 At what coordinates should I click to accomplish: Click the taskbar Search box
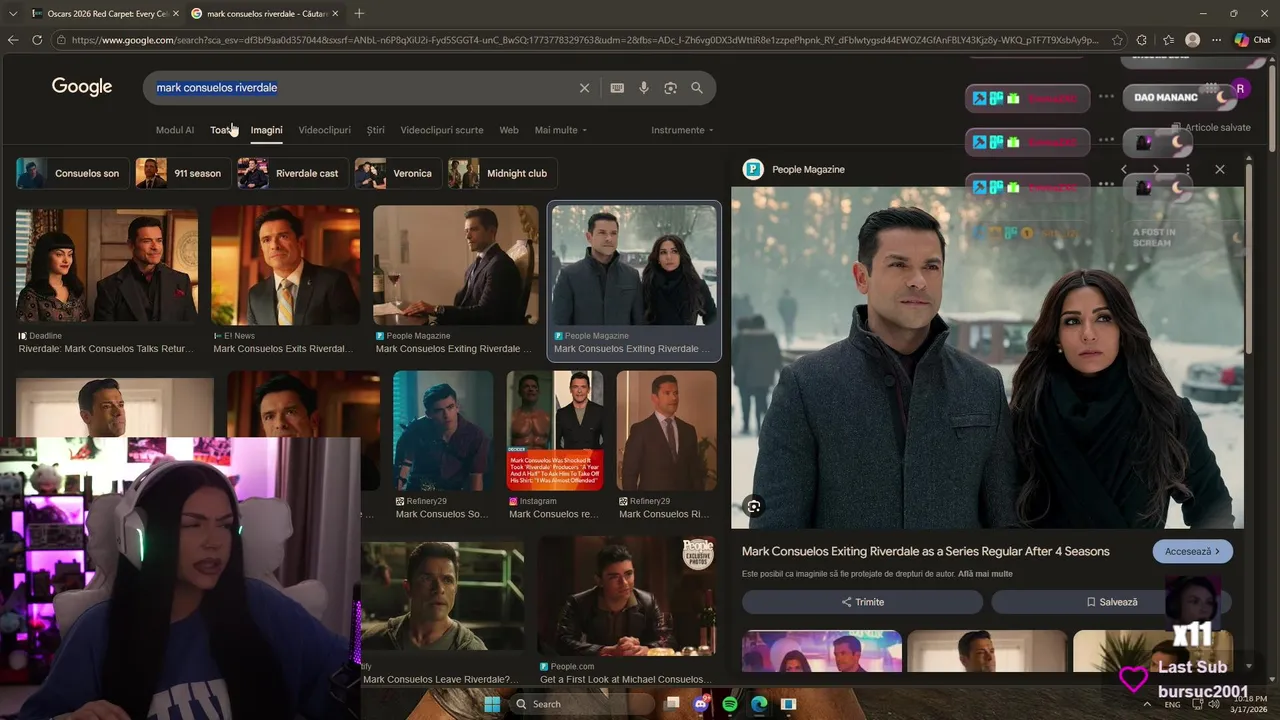click(x=581, y=704)
